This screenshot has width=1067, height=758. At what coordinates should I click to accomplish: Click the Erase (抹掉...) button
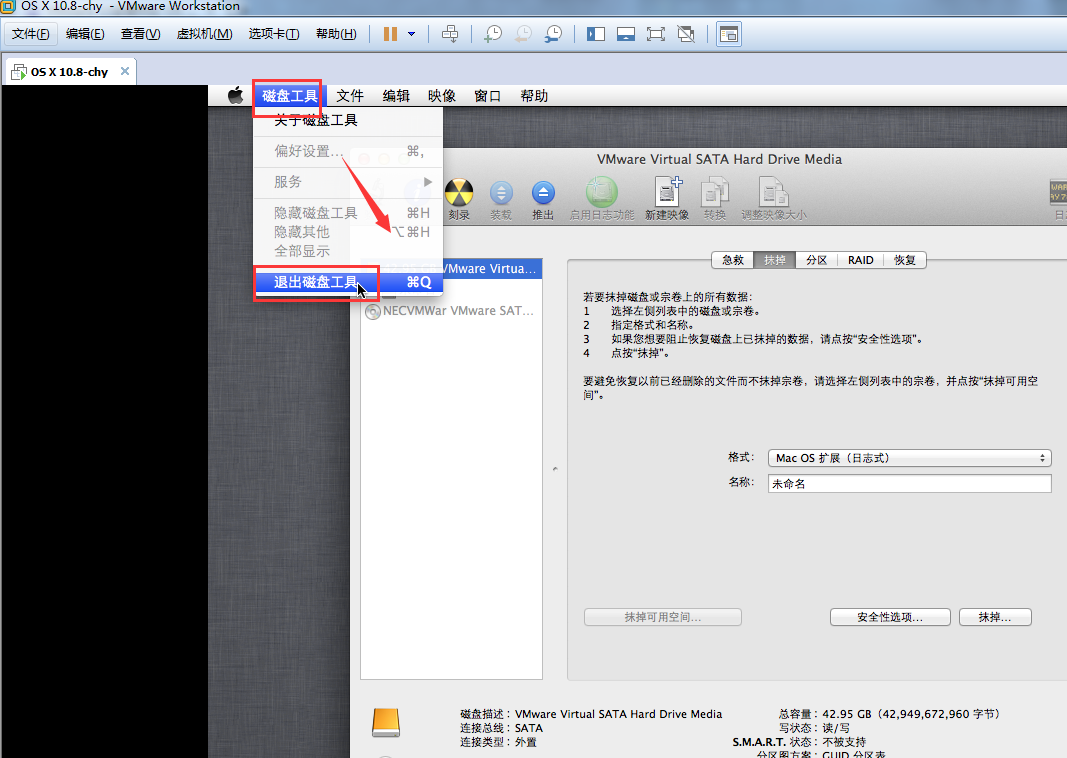994,617
